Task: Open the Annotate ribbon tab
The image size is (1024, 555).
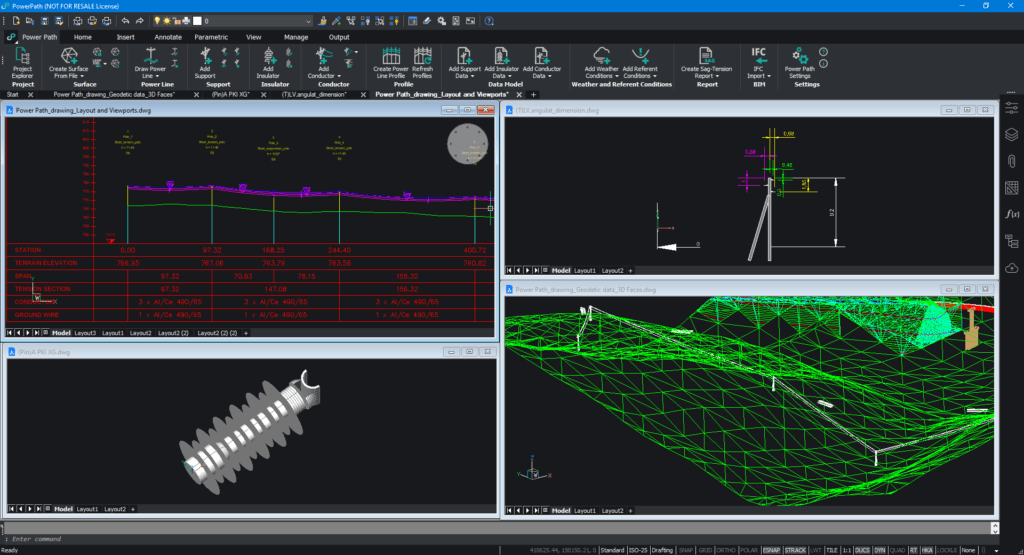Action: [168, 37]
